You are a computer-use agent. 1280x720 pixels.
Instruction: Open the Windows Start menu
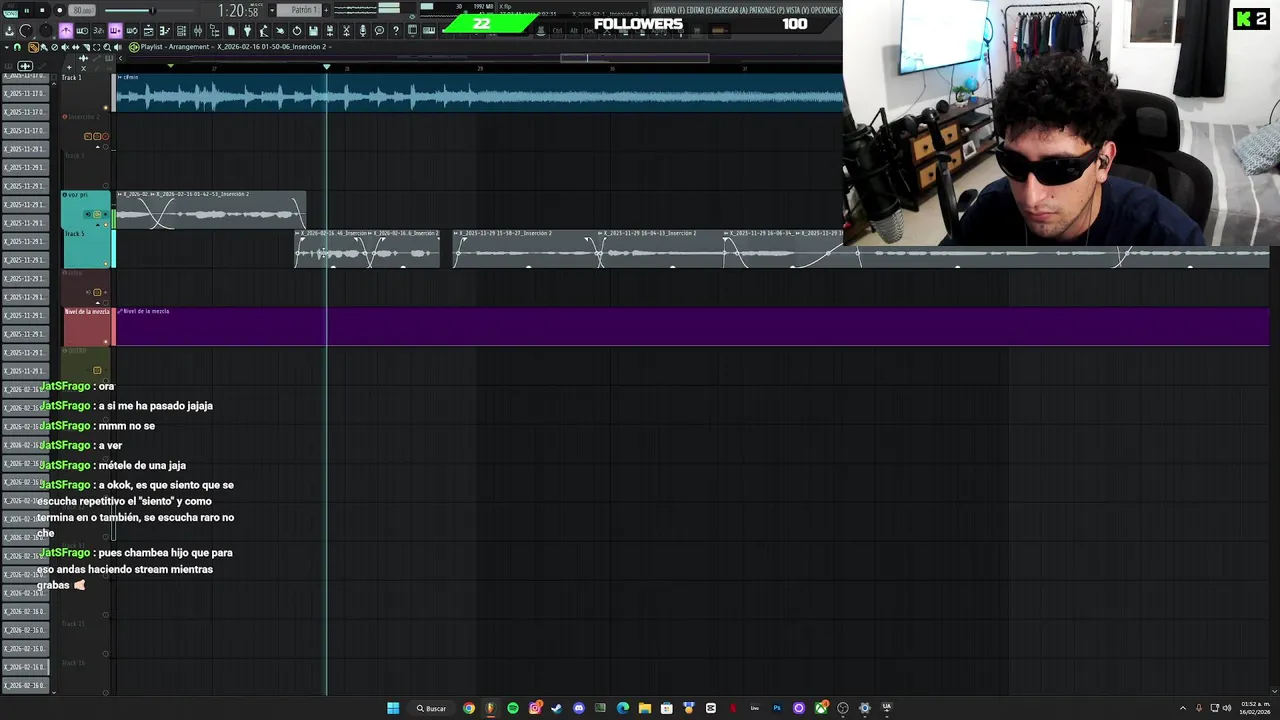pos(393,708)
